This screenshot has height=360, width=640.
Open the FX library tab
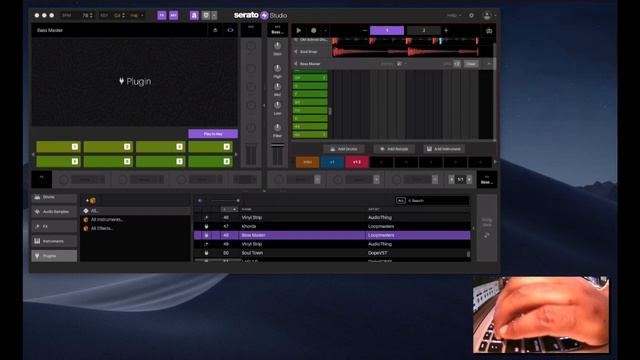click(x=54, y=227)
